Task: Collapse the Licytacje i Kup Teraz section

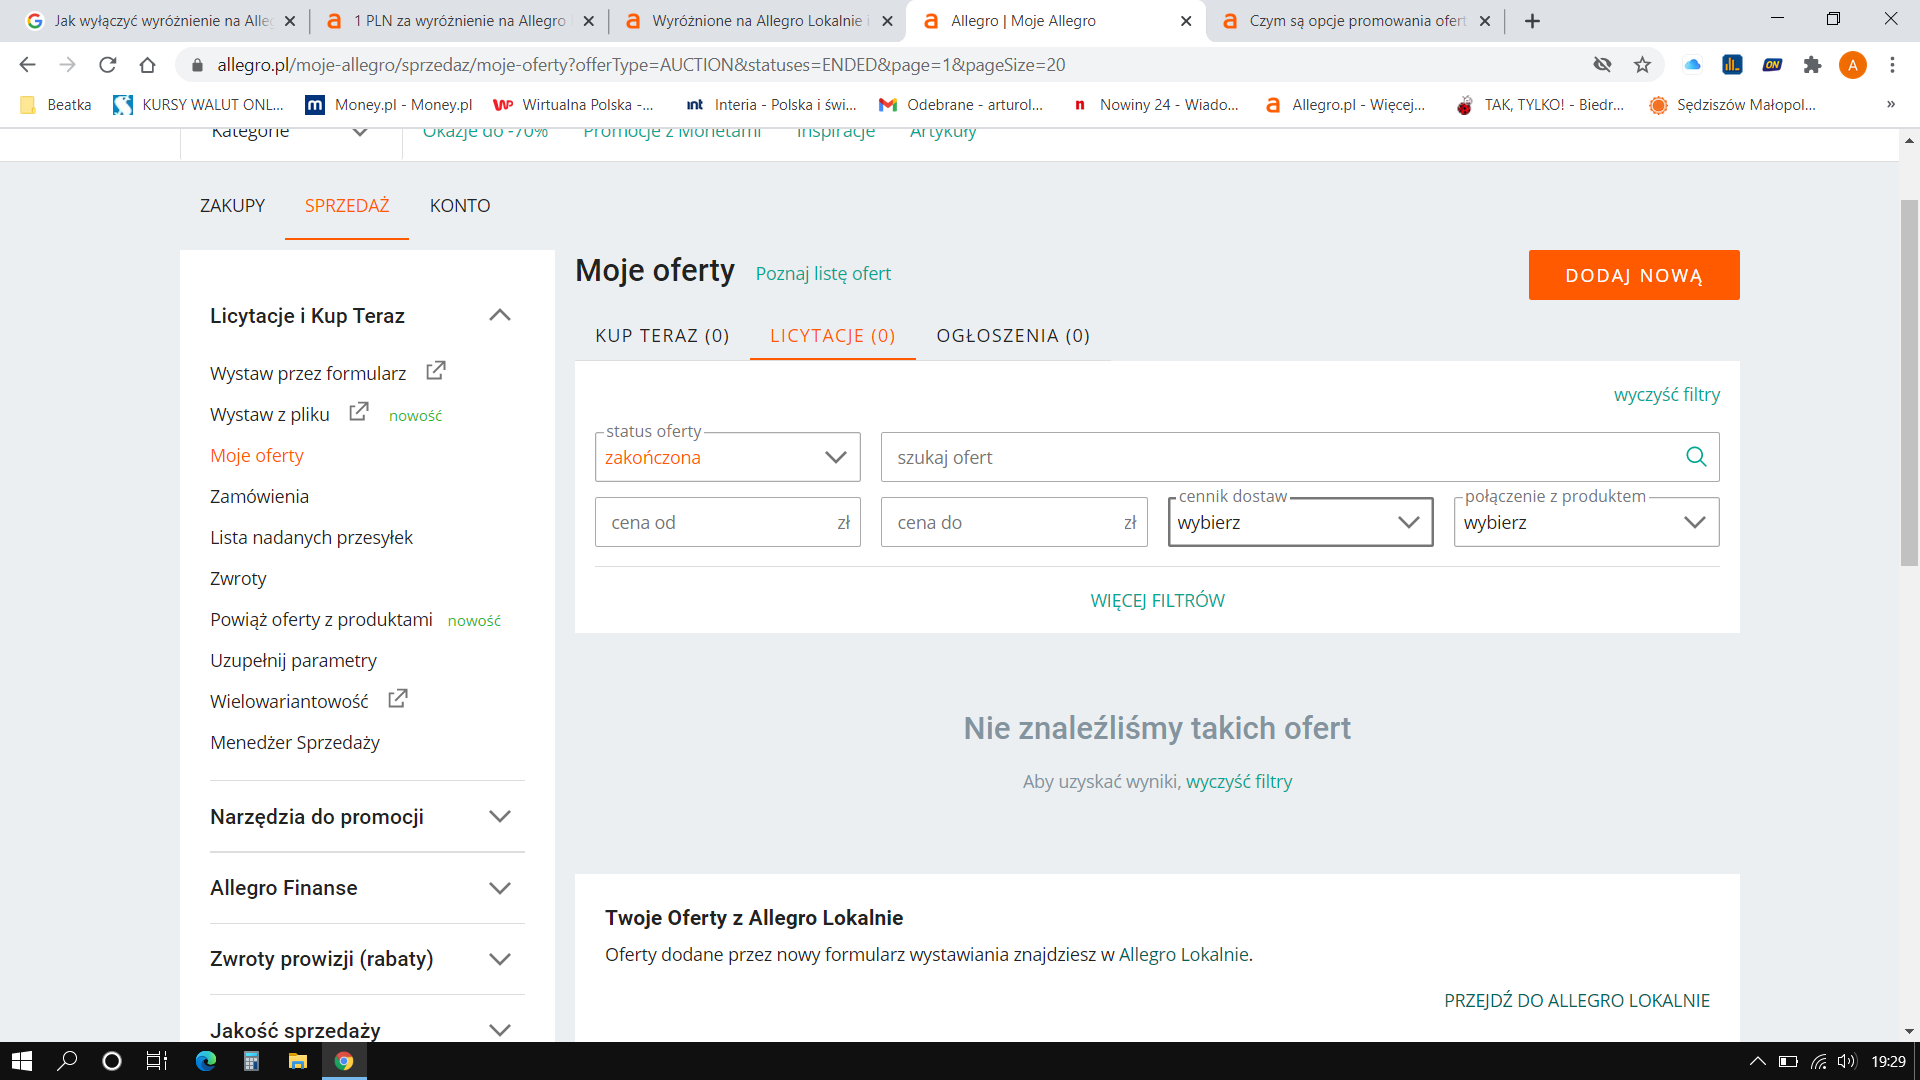Action: click(x=500, y=316)
